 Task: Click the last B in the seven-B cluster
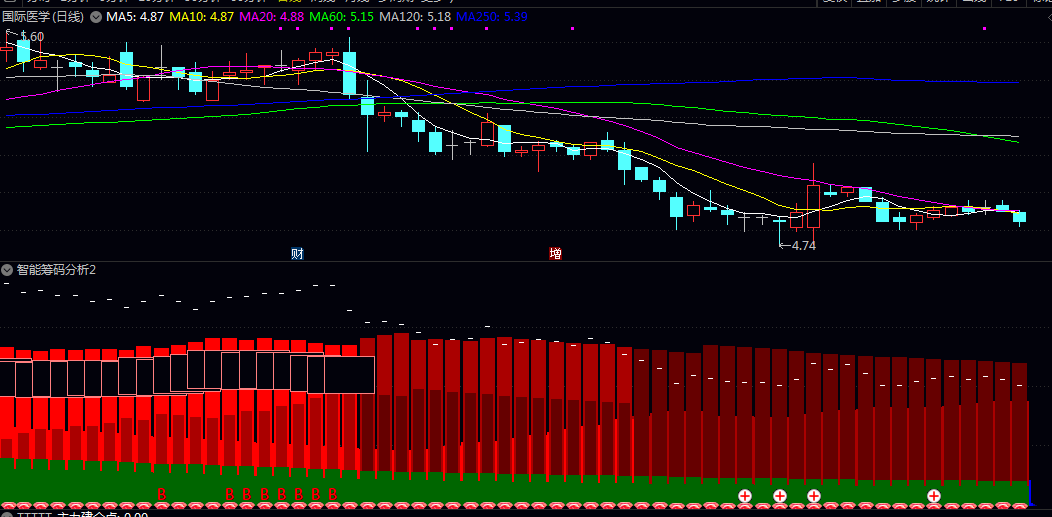tap(332, 494)
